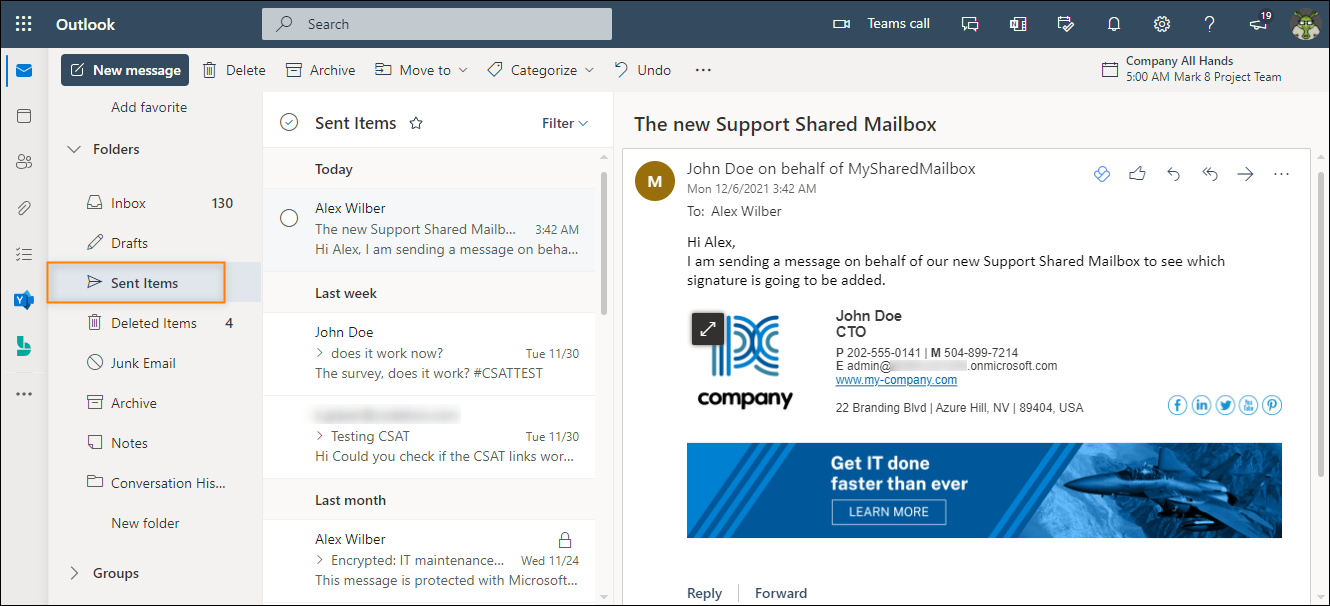
Task: Open the Office apps icon in header
Action: [x=1018, y=24]
